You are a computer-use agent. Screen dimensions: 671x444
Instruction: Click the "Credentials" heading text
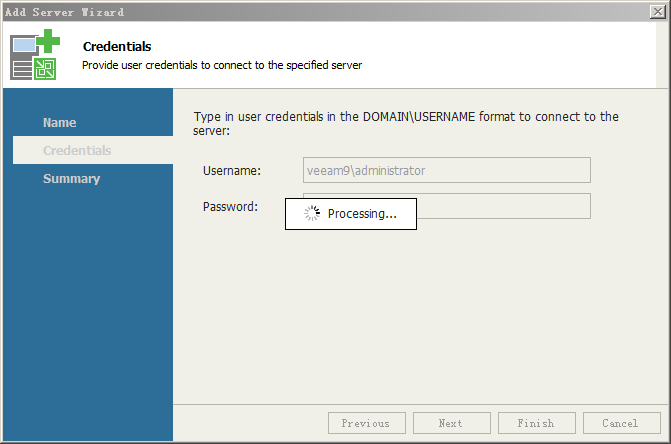pos(117,46)
